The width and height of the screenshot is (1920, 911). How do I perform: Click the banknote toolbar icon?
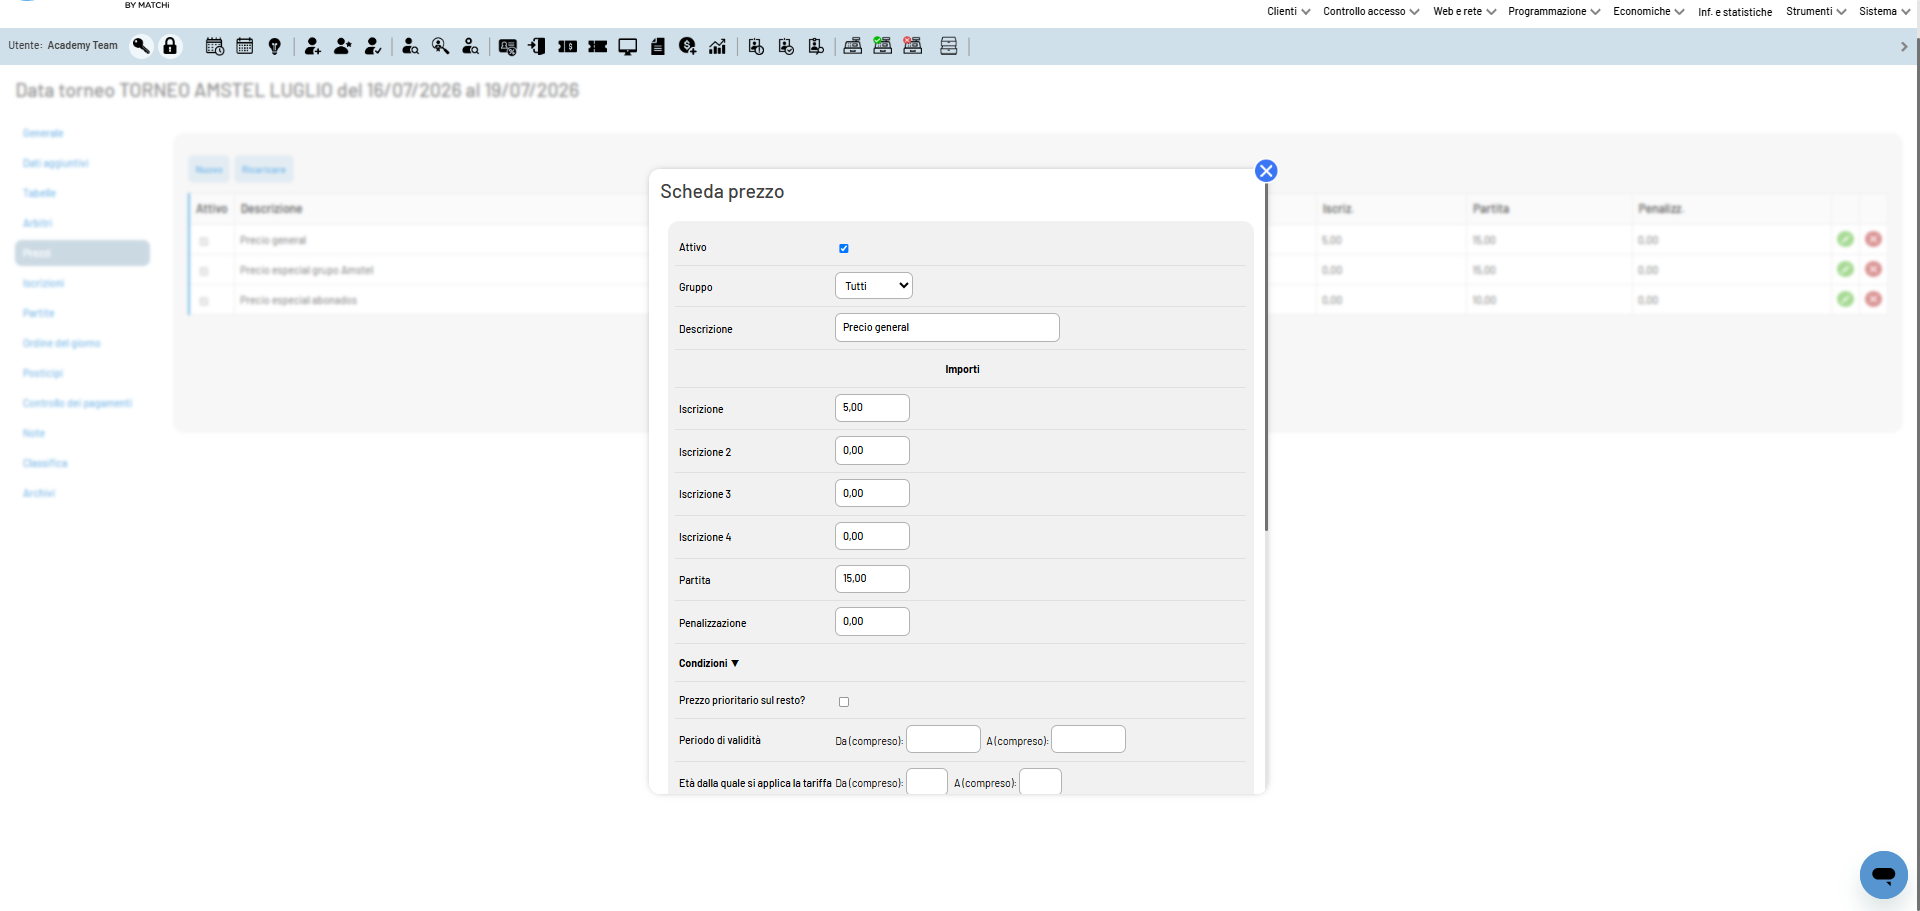point(567,46)
